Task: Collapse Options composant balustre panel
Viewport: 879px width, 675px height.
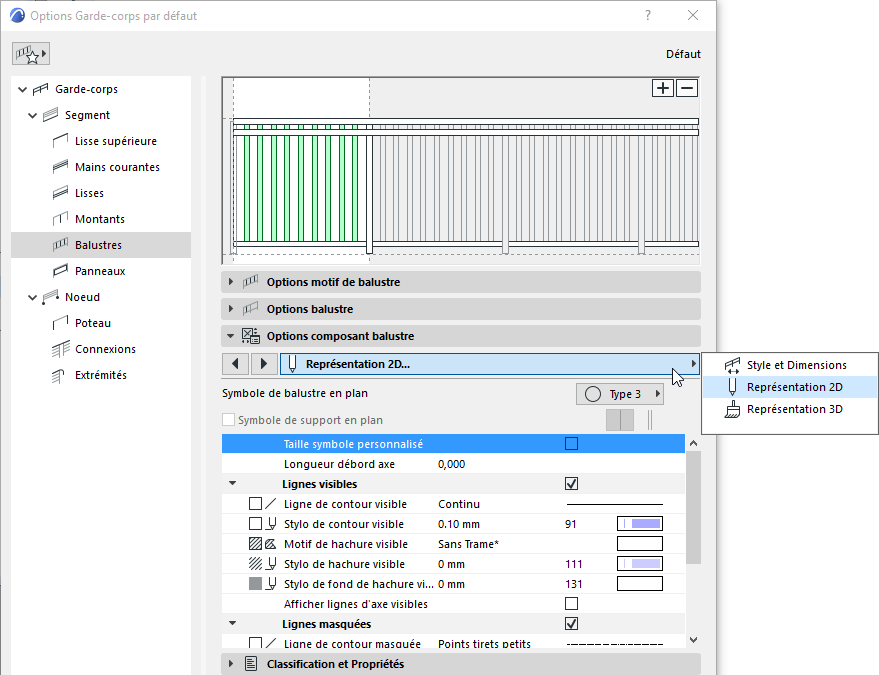Action: tap(230, 336)
